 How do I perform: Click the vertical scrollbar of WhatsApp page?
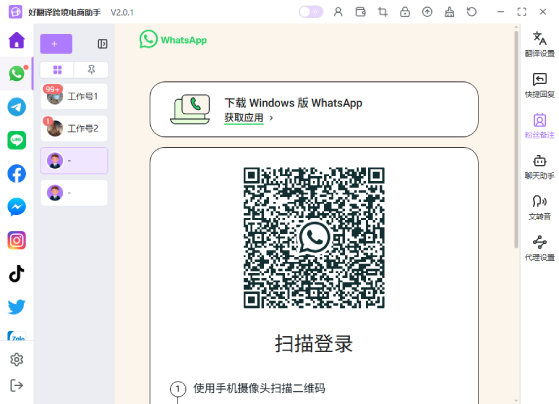[x=516, y=139]
